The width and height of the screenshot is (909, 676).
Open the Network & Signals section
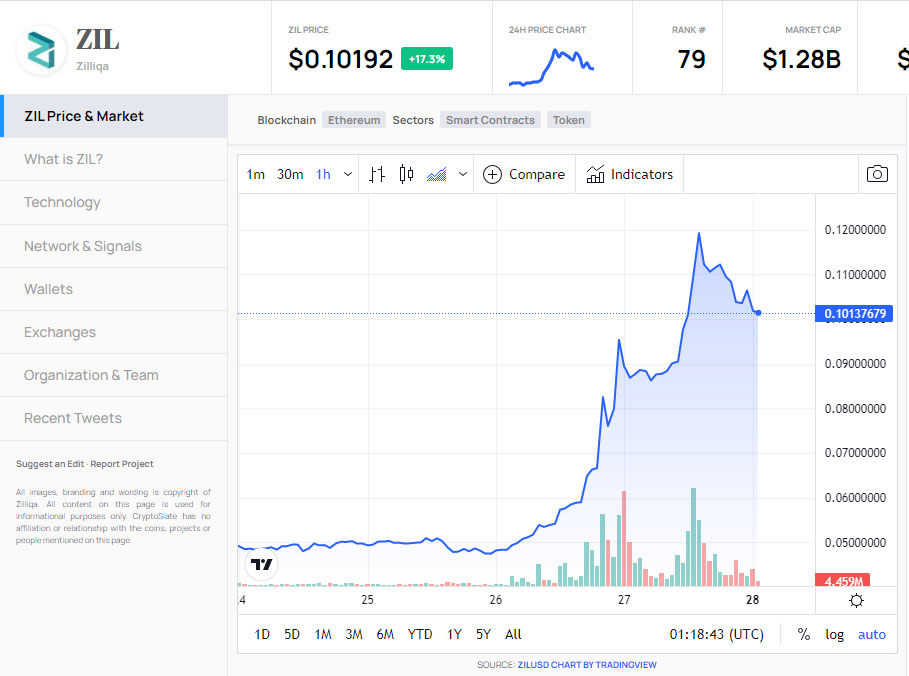tap(114, 246)
